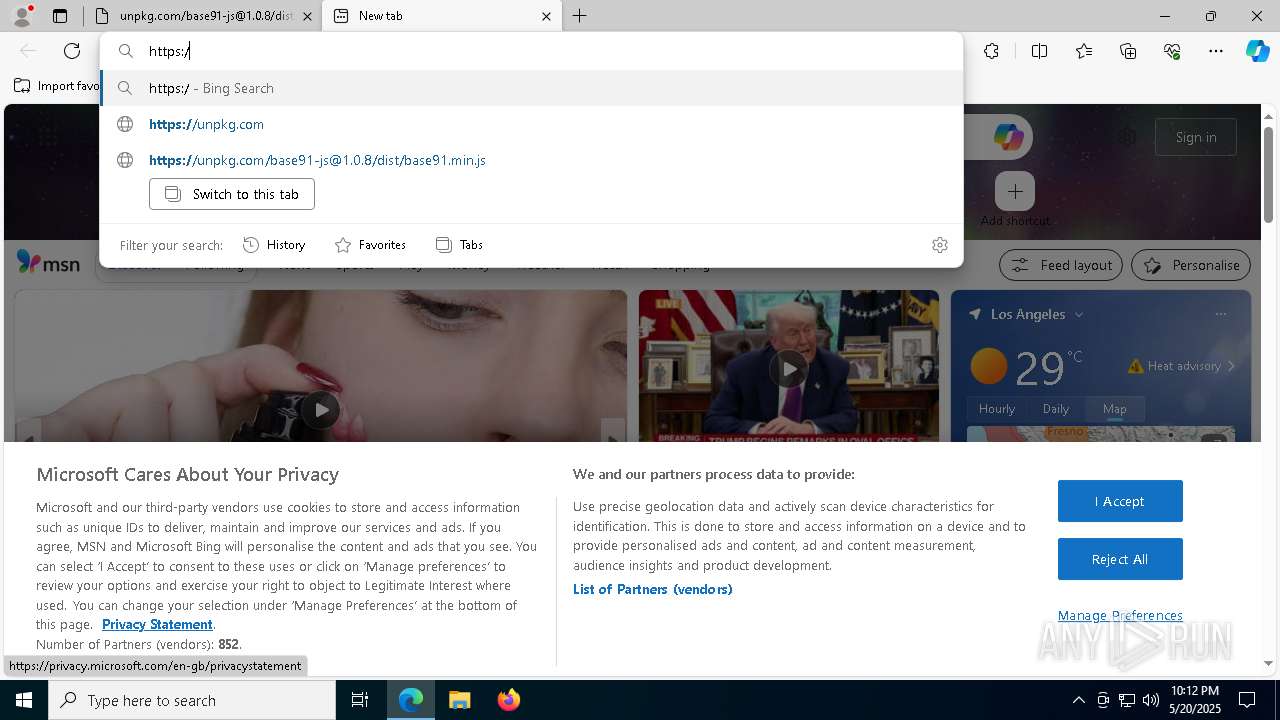The height and width of the screenshot is (720, 1280).
Task: Select Daily weather tab
Action: pos(1056,409)
